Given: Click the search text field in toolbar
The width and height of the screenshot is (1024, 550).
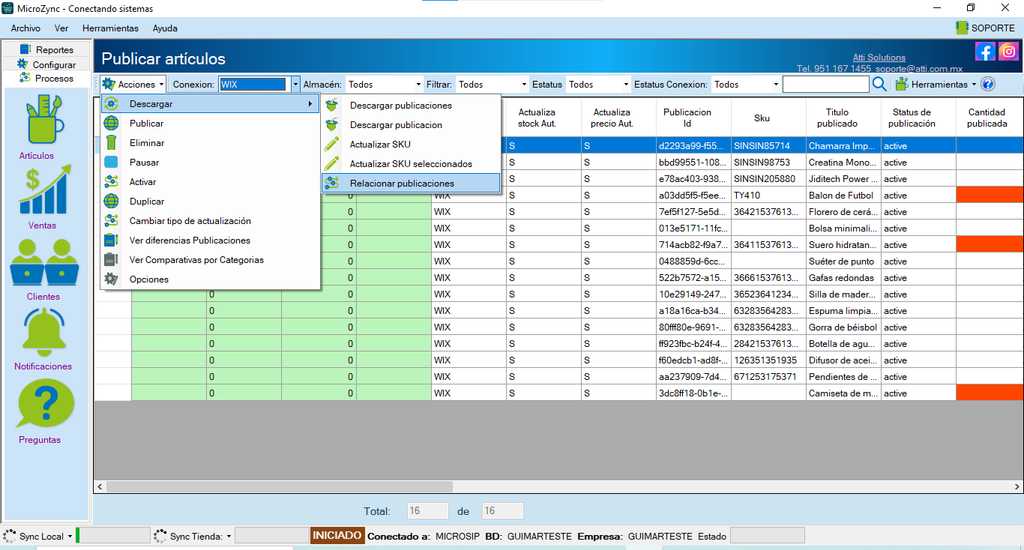Looking at the screenshot, I should 826,84.
